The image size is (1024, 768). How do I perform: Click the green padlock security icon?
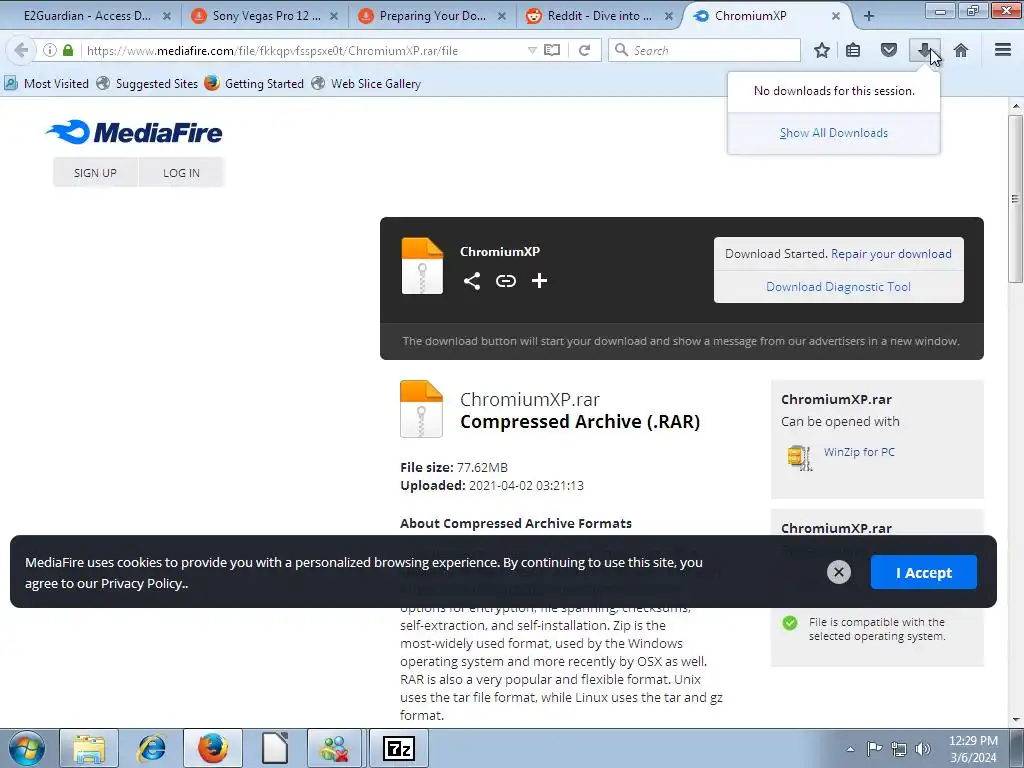[68, 50]
